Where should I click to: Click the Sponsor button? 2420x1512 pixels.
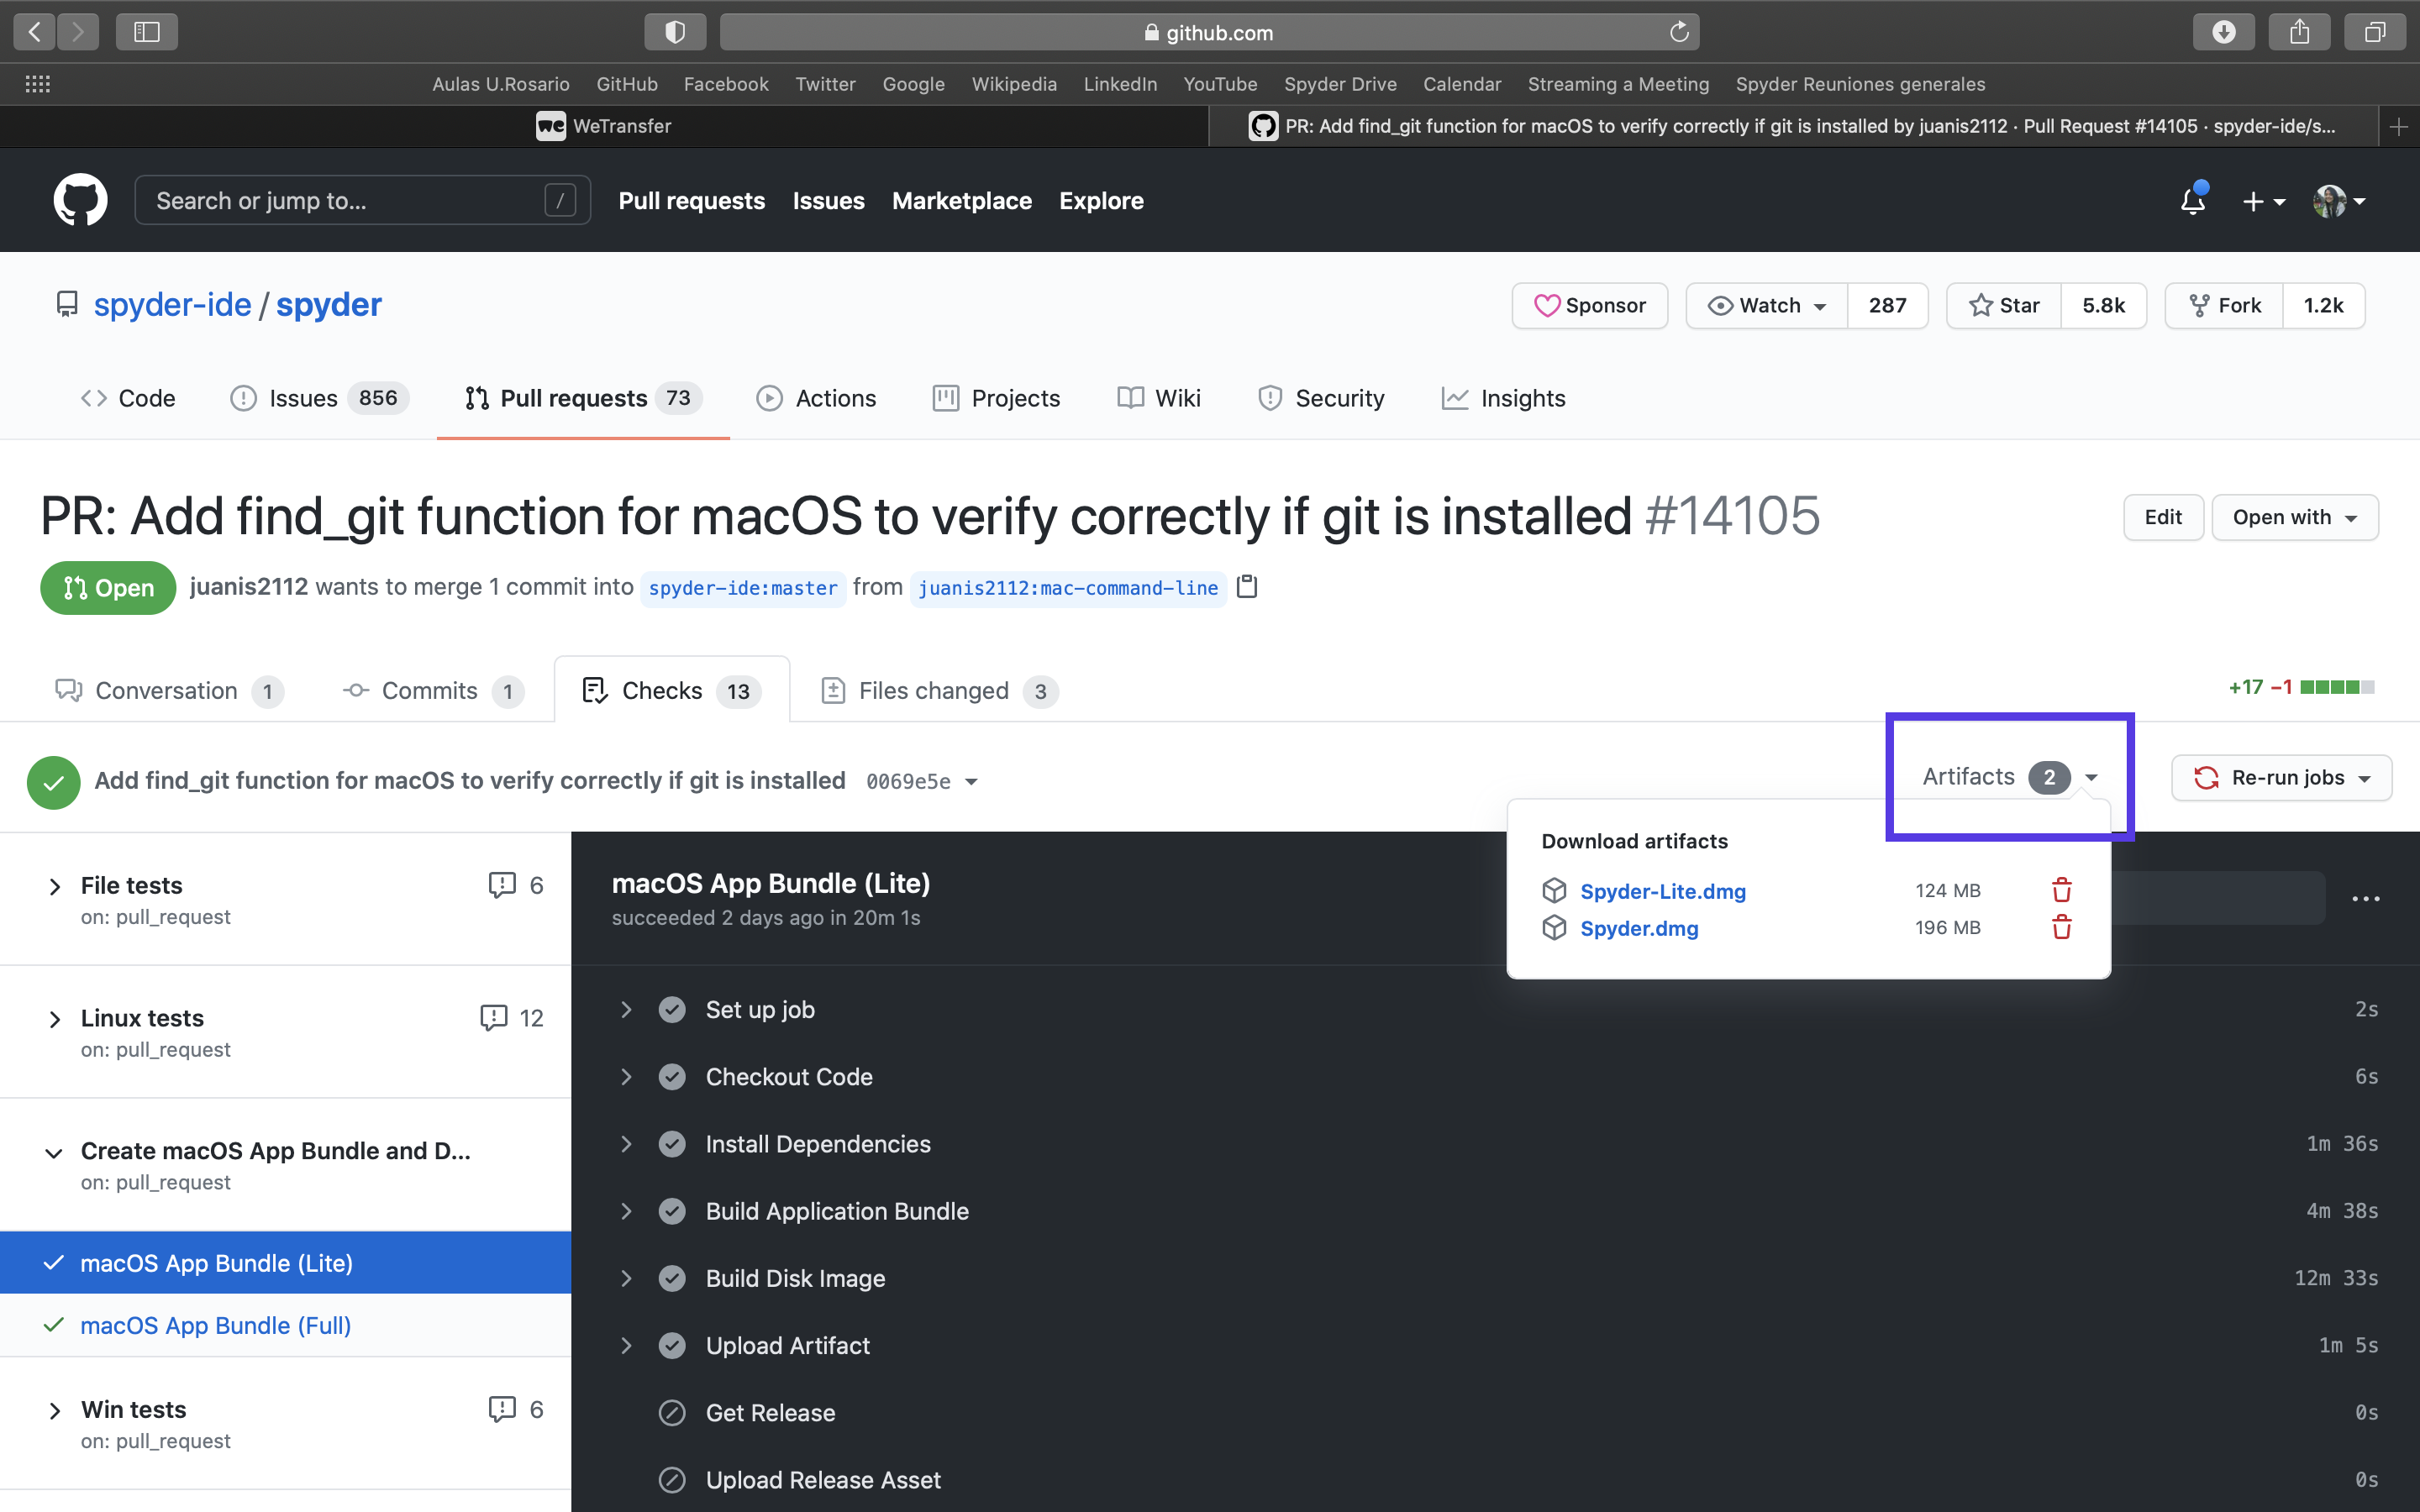click(1589, 305)
